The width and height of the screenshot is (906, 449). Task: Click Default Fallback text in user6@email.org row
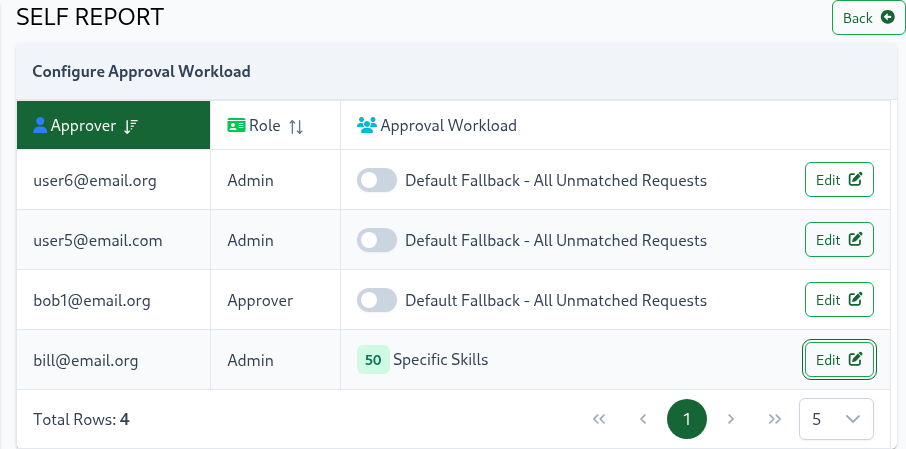(x=556, y=180)
